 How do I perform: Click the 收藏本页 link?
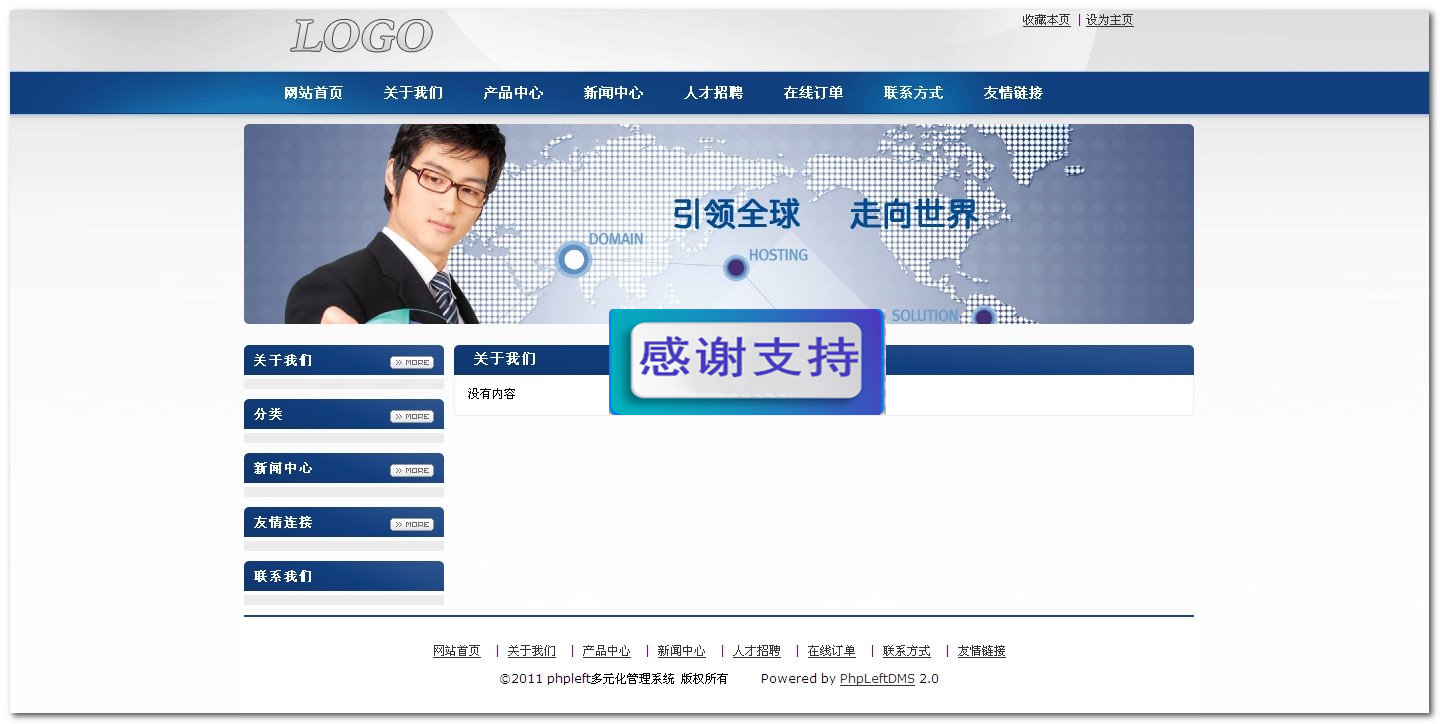click(x=1046, y=20)
